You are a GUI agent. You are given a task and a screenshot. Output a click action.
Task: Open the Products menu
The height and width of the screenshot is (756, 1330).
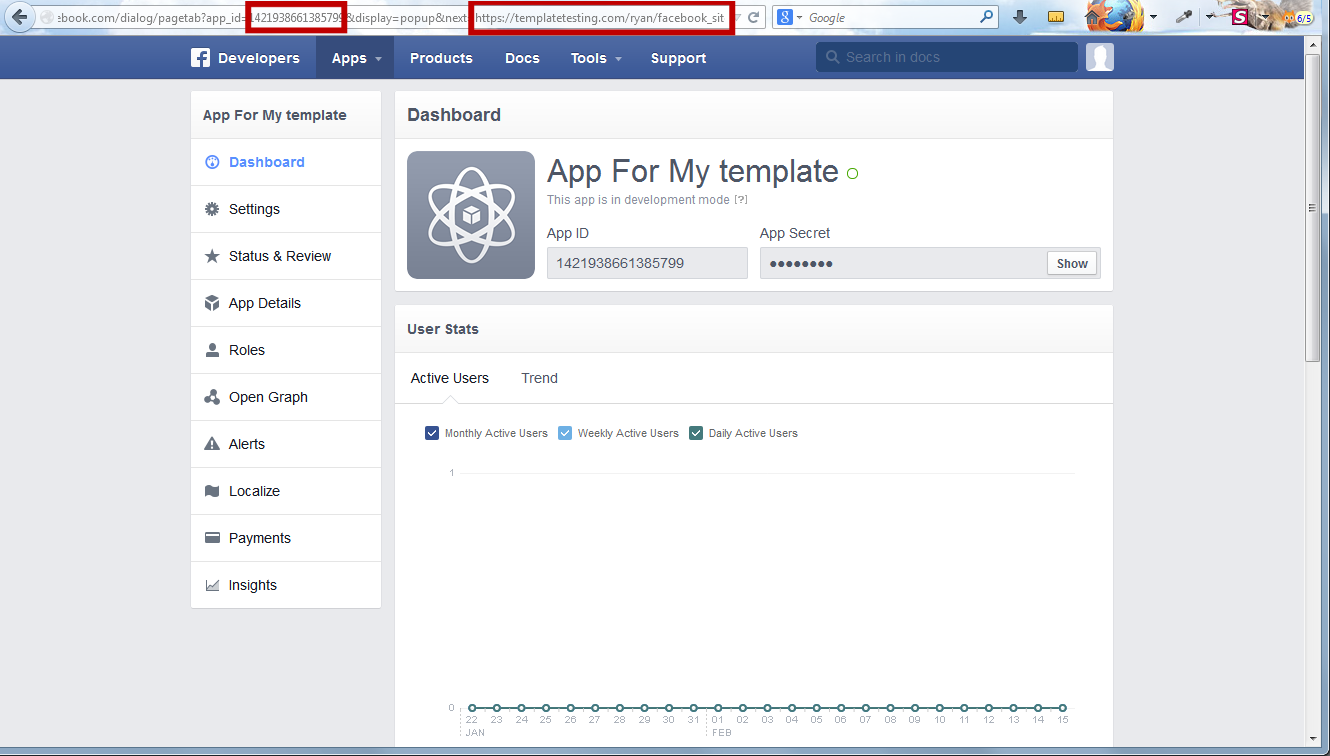click(441, 58)
